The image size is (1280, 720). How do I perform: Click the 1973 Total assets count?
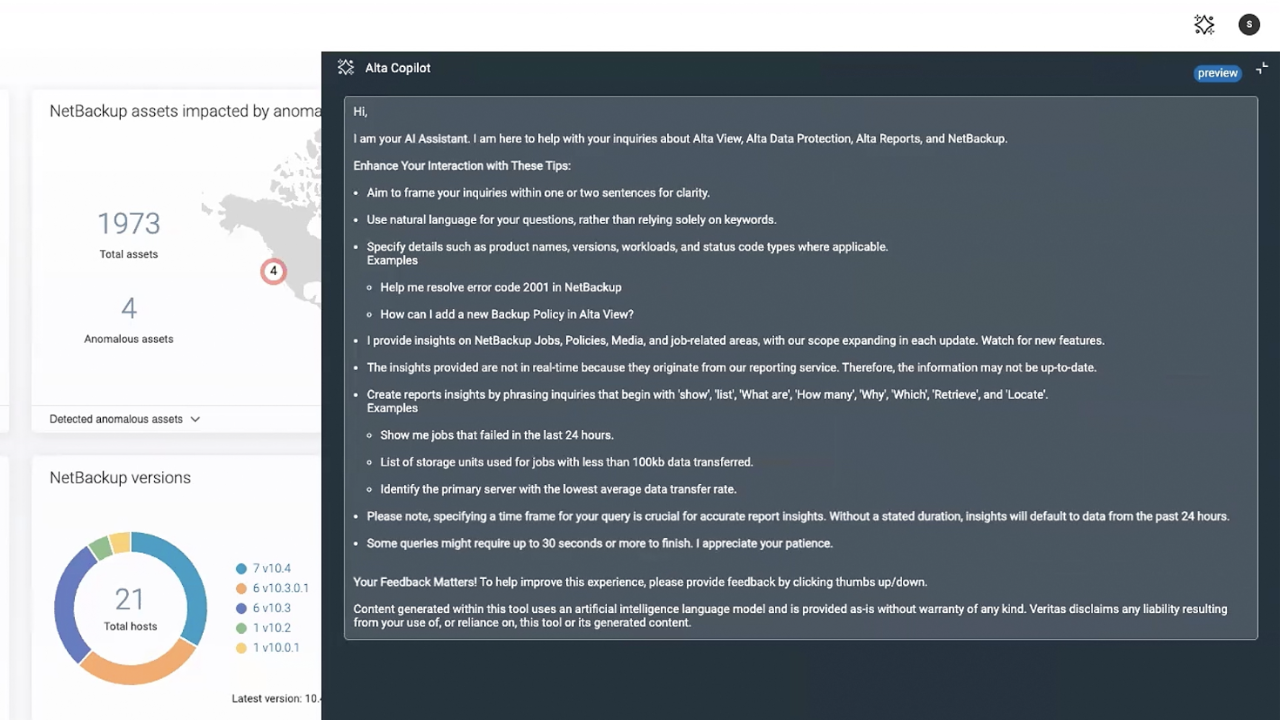coord(129,224)
